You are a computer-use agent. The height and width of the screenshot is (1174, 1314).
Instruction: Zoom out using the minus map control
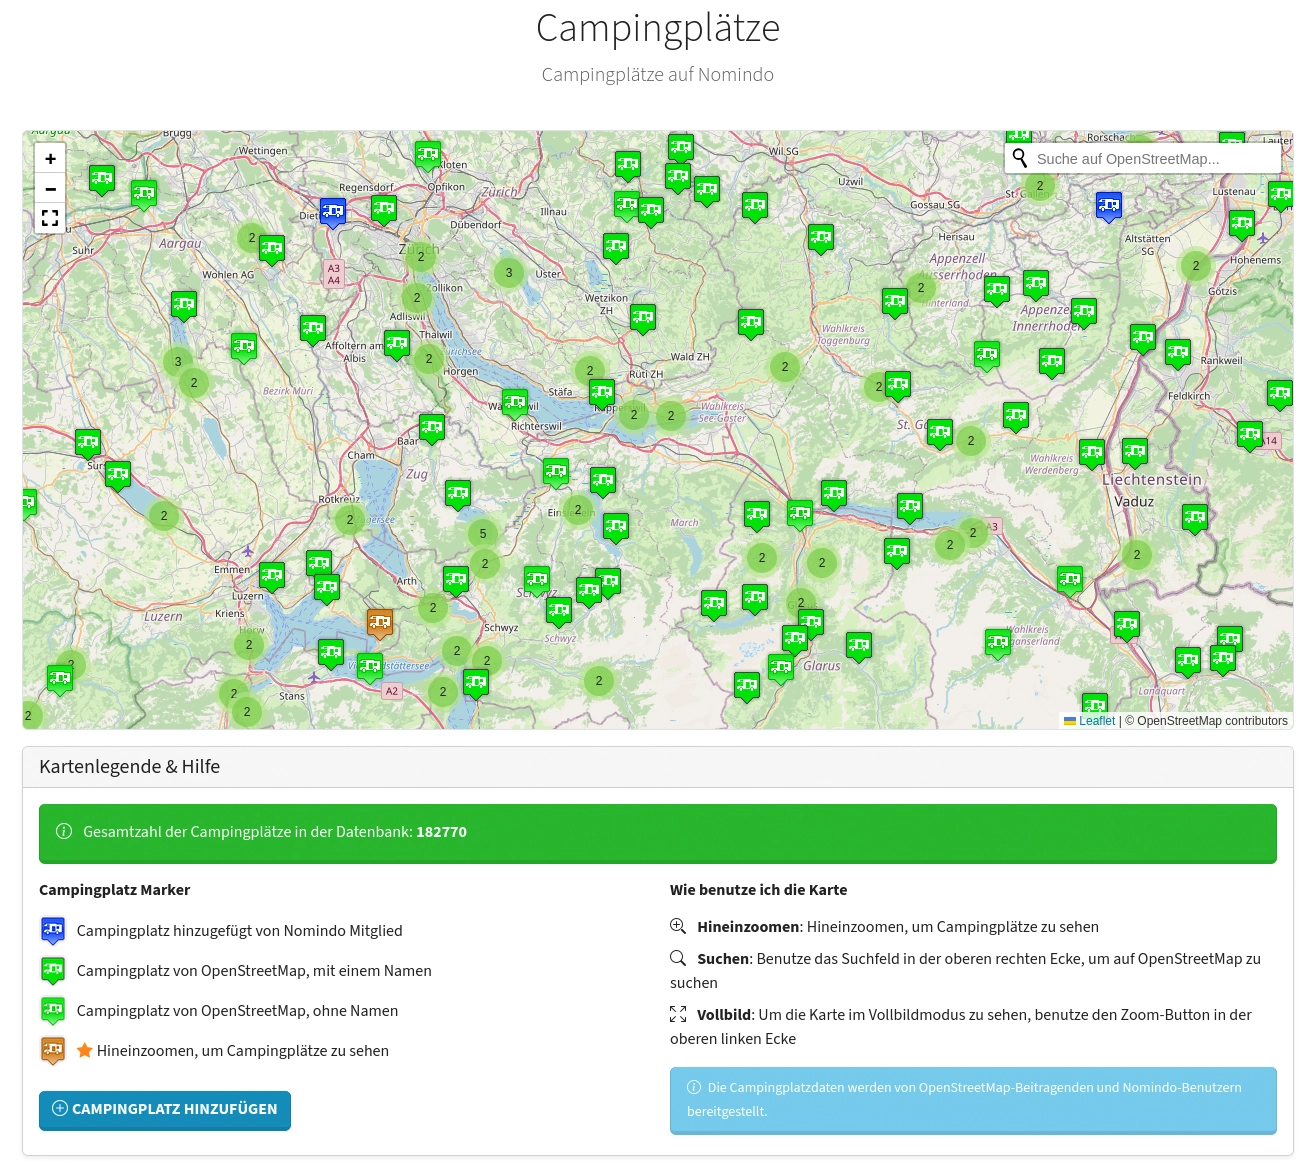[x=50, y=188]
